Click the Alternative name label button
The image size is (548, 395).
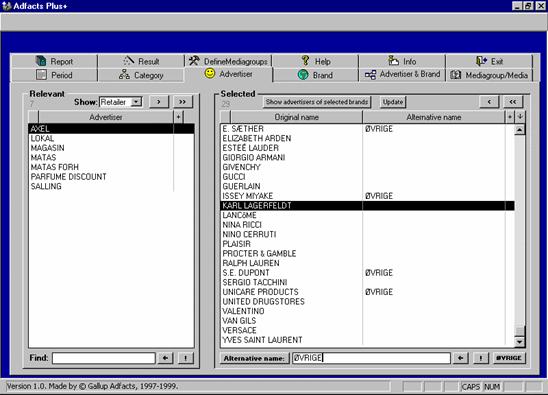[x=254, y=358]
